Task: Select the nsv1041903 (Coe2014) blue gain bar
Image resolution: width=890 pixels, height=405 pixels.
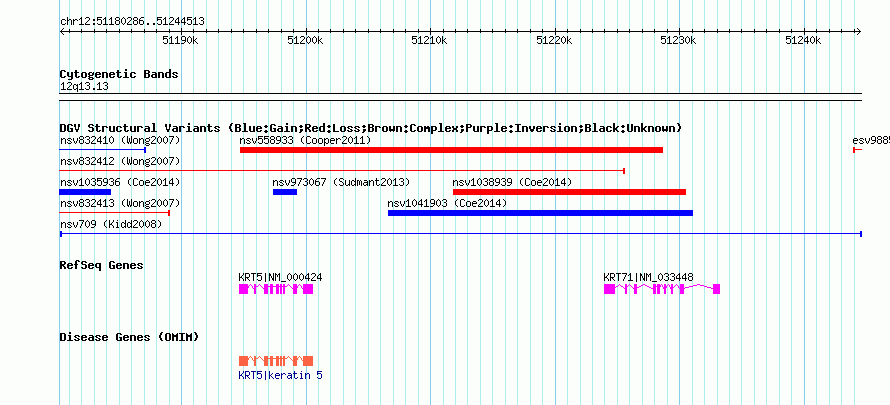Action: 540,213
